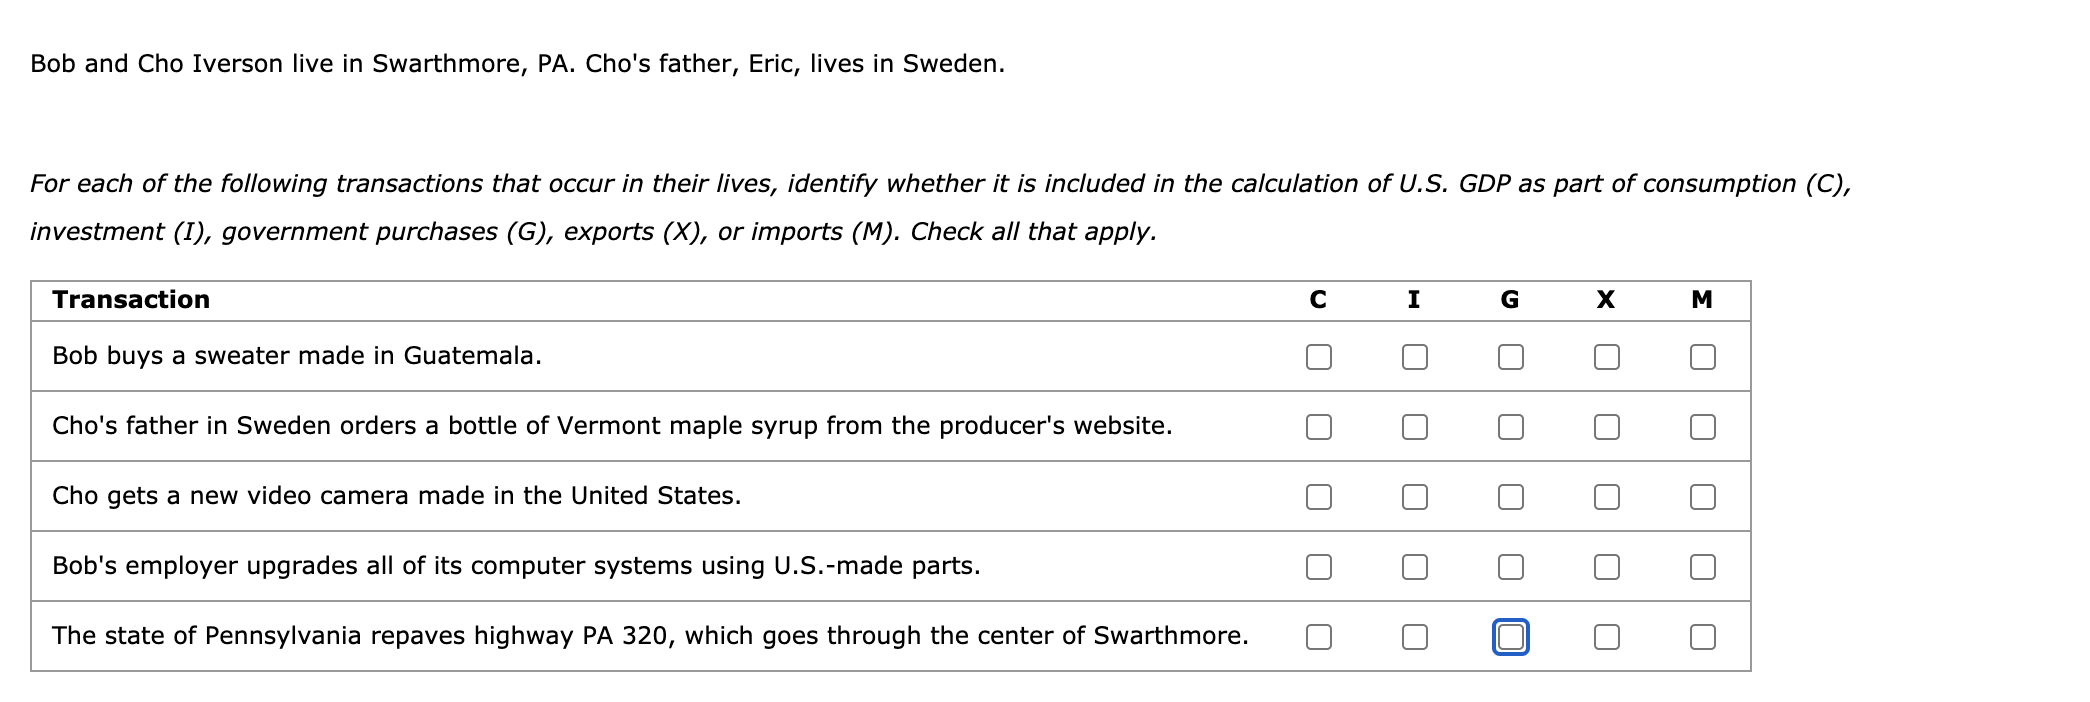This screenshot has height=702, width=2090.
Task: Check X for employer computer systems upgrade
Action: (1606, 567)
